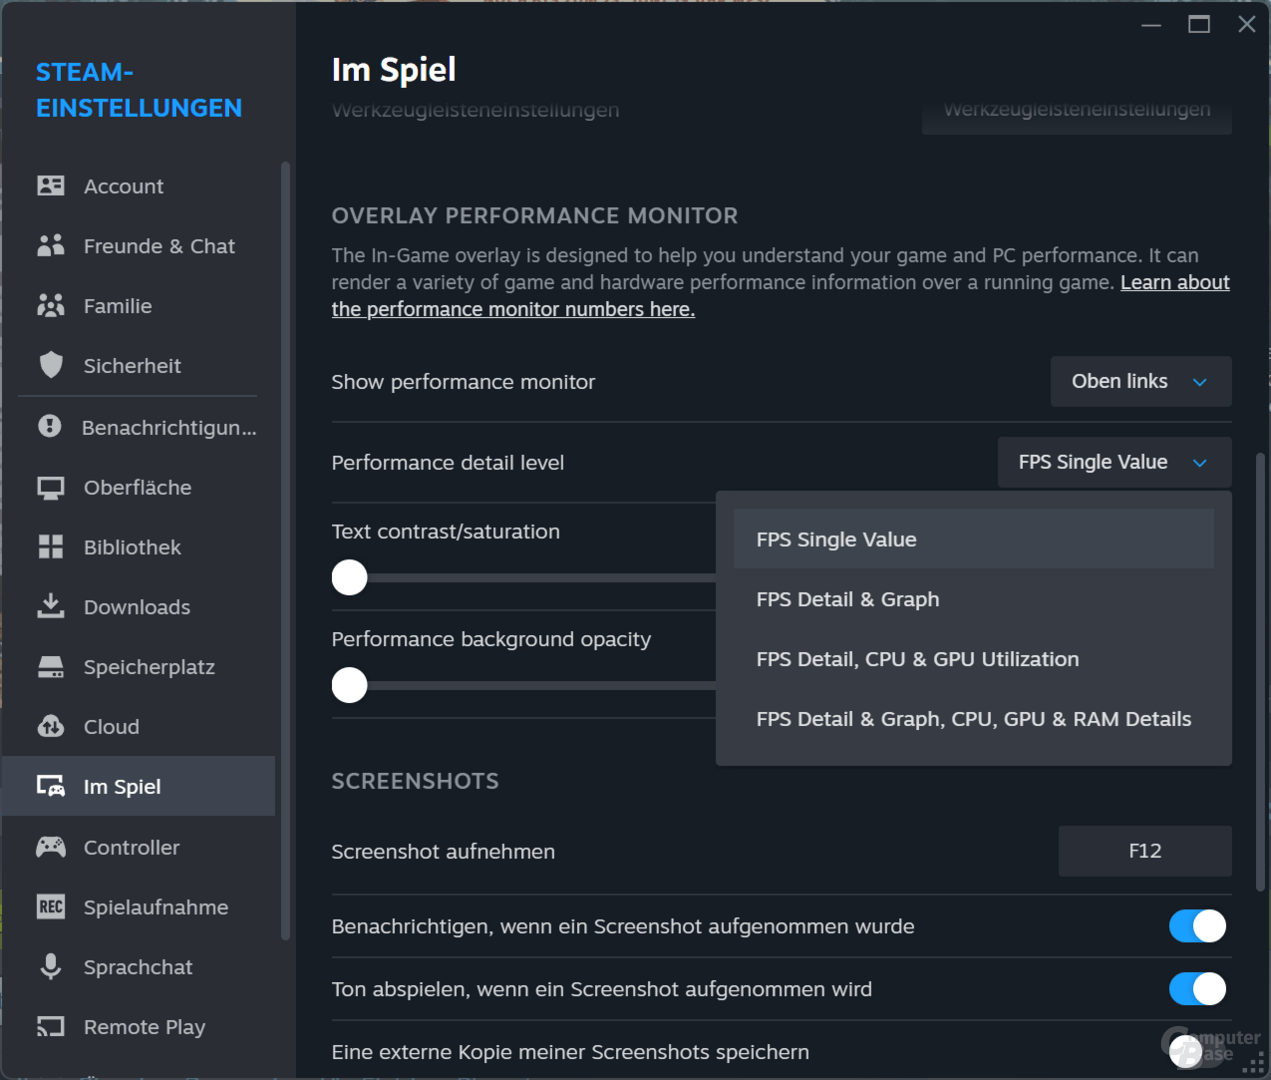Open the Oberfläche settings section
Screen dimensions: 1271x1080
point(138,488)
